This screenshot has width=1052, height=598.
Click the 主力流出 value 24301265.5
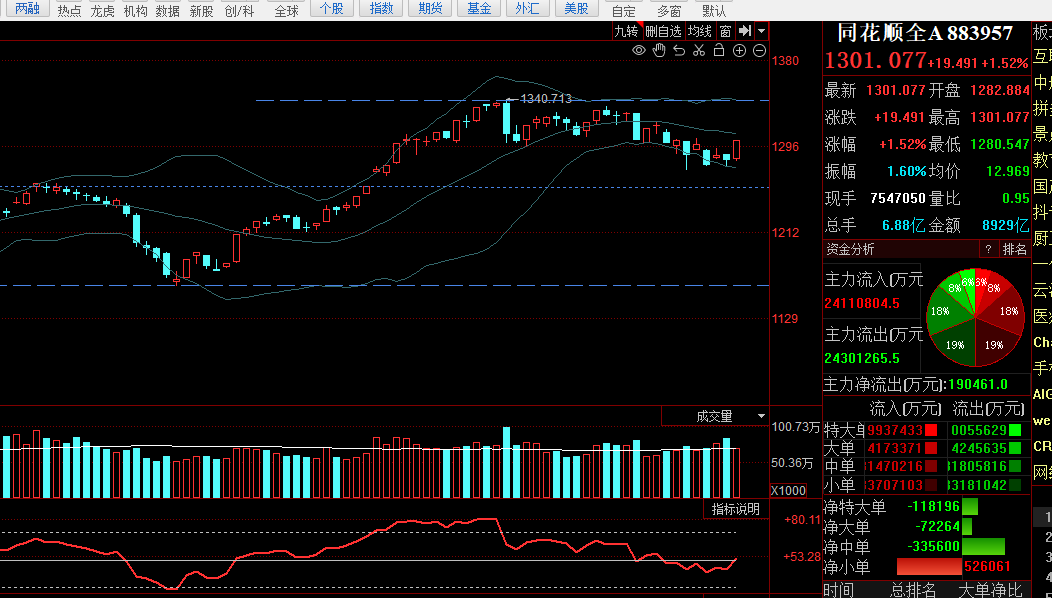click(x=862, y=358)
